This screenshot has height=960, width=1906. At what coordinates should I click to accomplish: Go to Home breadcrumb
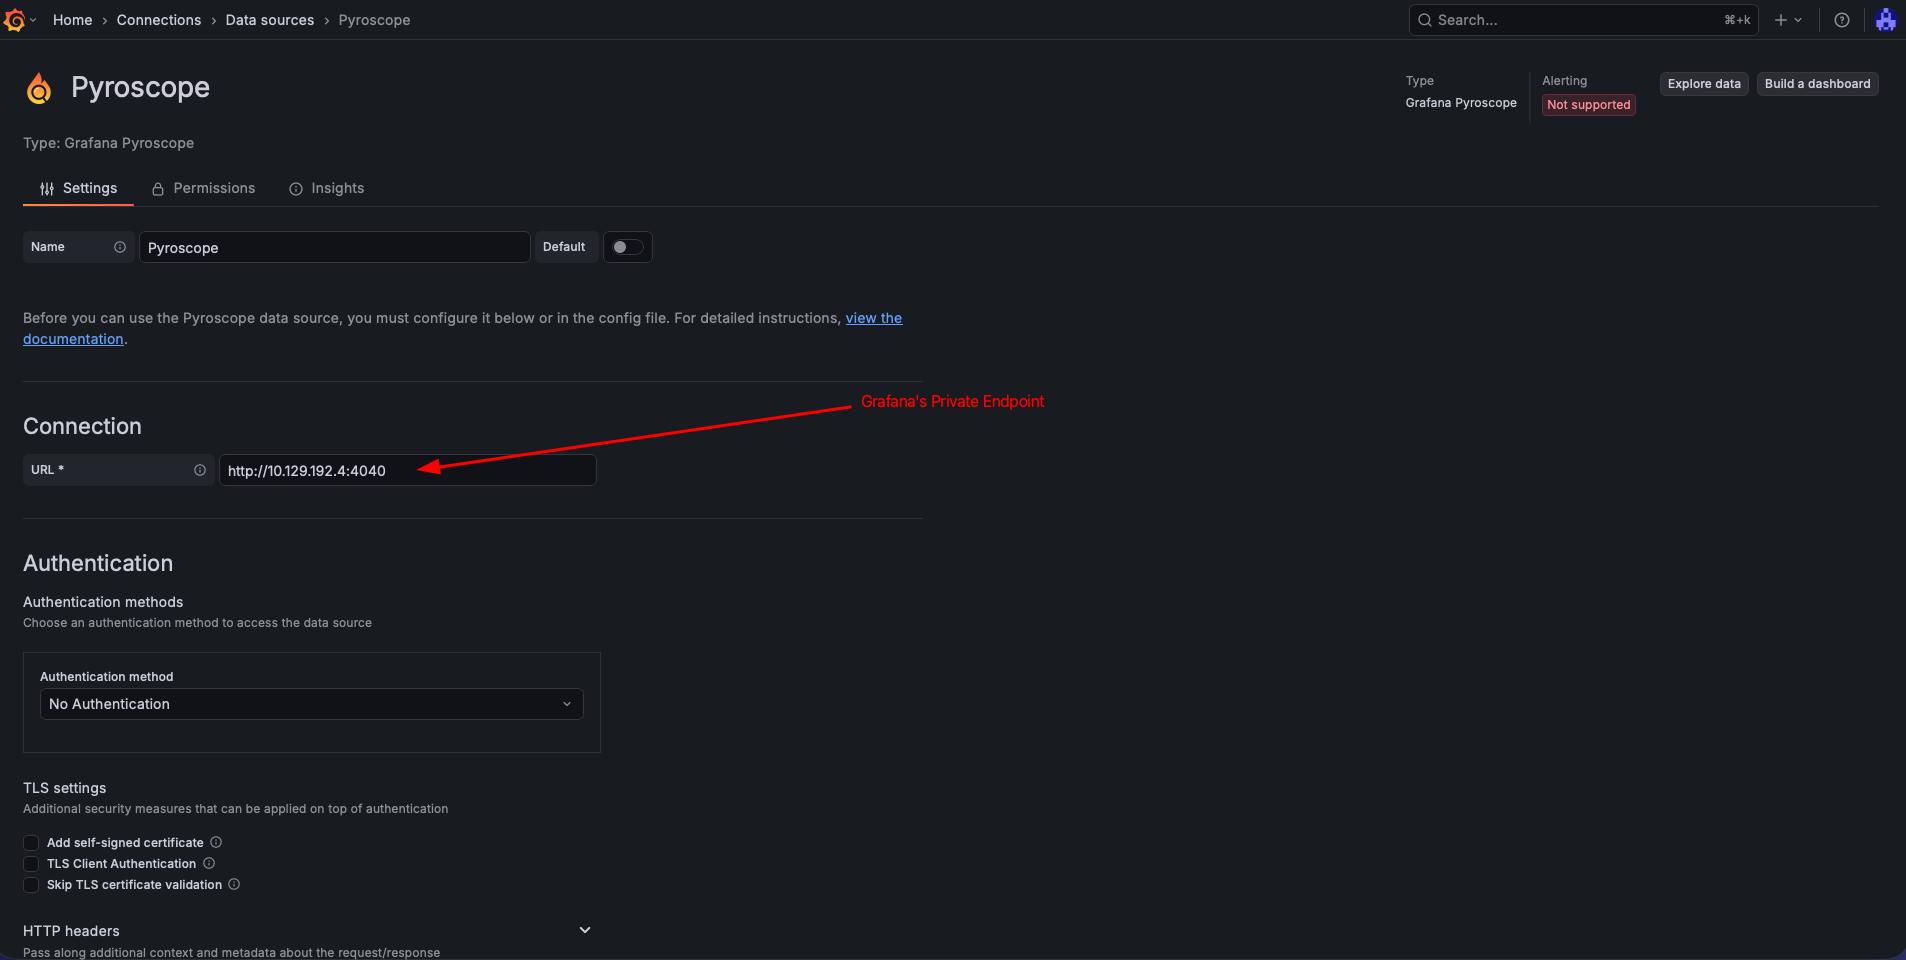[x=72, y=20]
